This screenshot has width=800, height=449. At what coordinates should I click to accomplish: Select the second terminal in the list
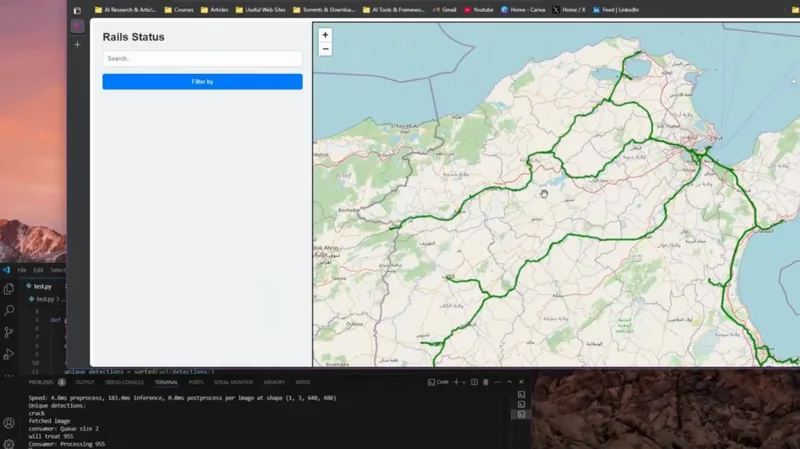[x=521, y=405]
